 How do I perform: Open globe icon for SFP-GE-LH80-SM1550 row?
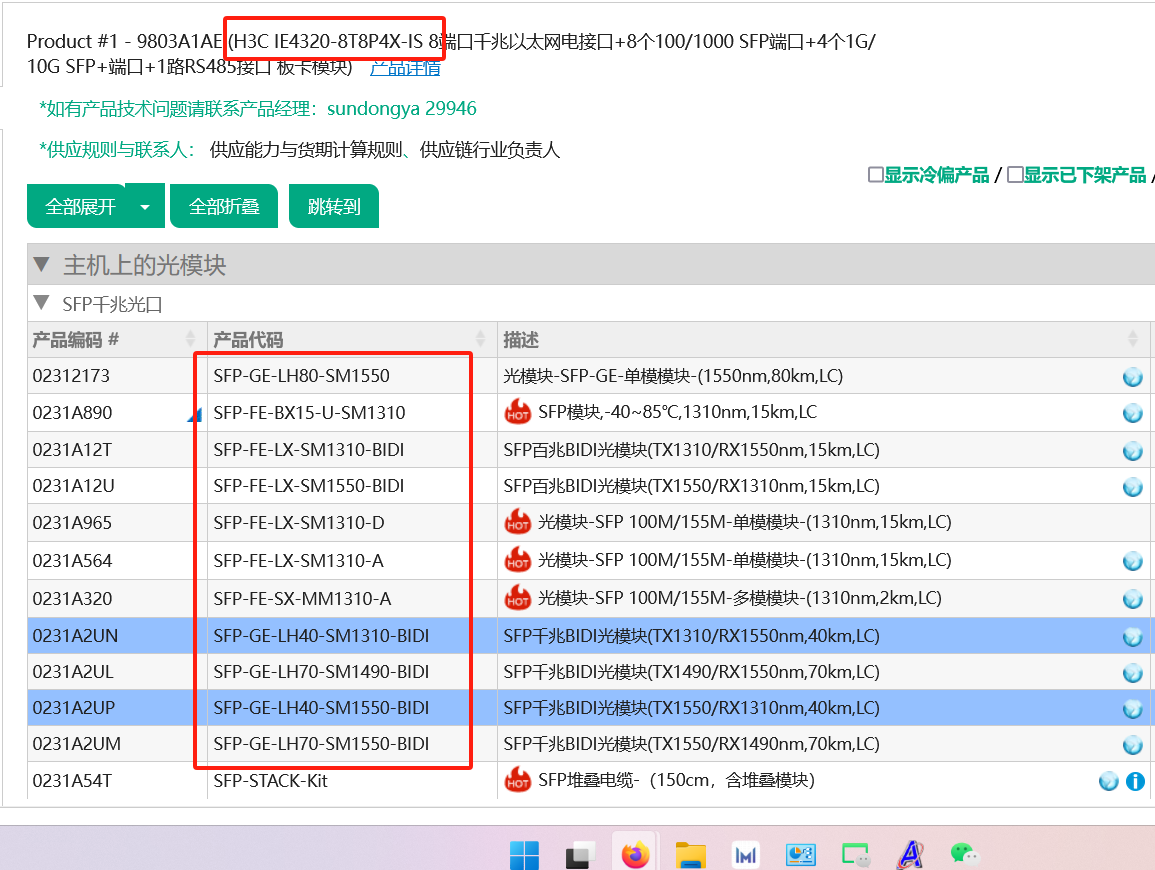1132,377
